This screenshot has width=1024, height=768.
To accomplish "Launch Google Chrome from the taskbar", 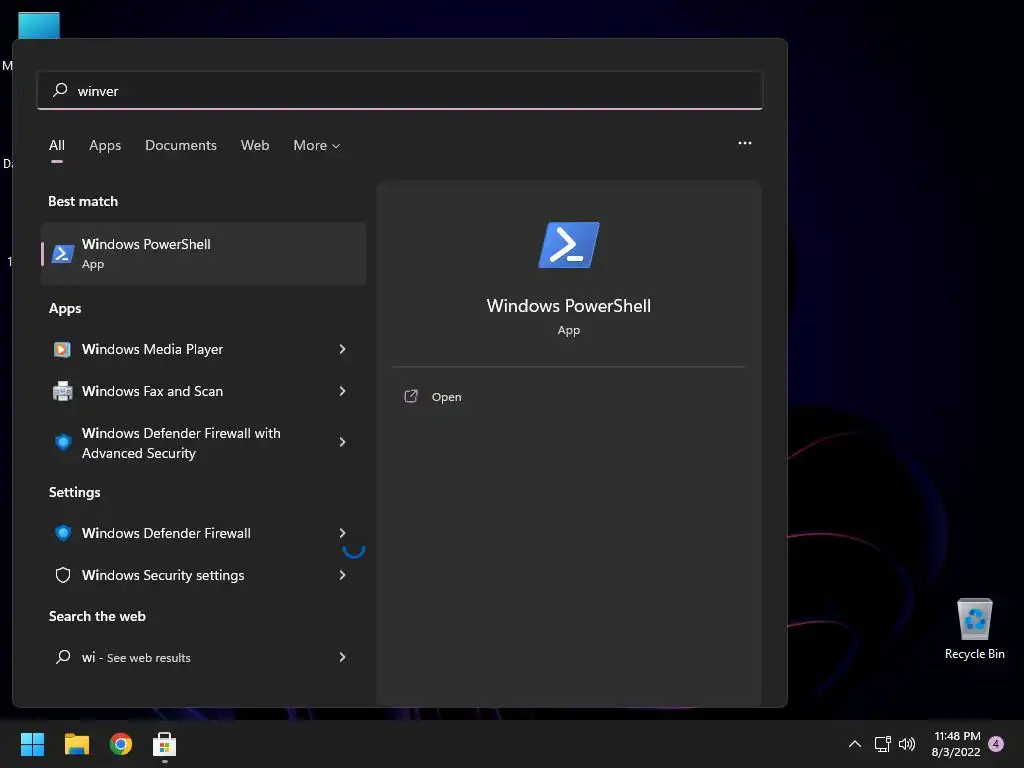I will coord(121,744).
